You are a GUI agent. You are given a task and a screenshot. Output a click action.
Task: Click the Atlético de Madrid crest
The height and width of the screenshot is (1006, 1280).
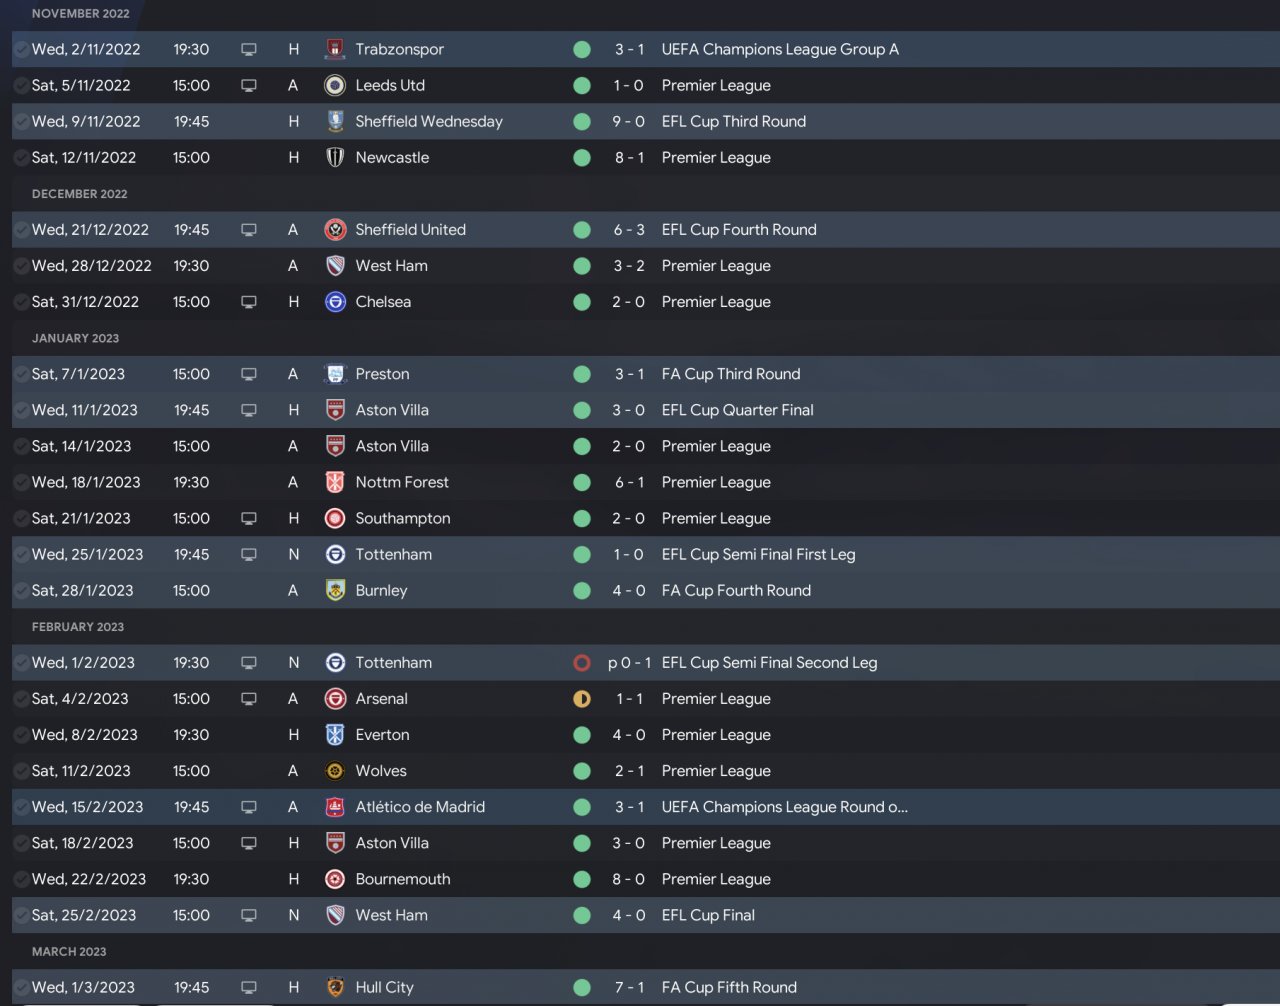[335, 807]
